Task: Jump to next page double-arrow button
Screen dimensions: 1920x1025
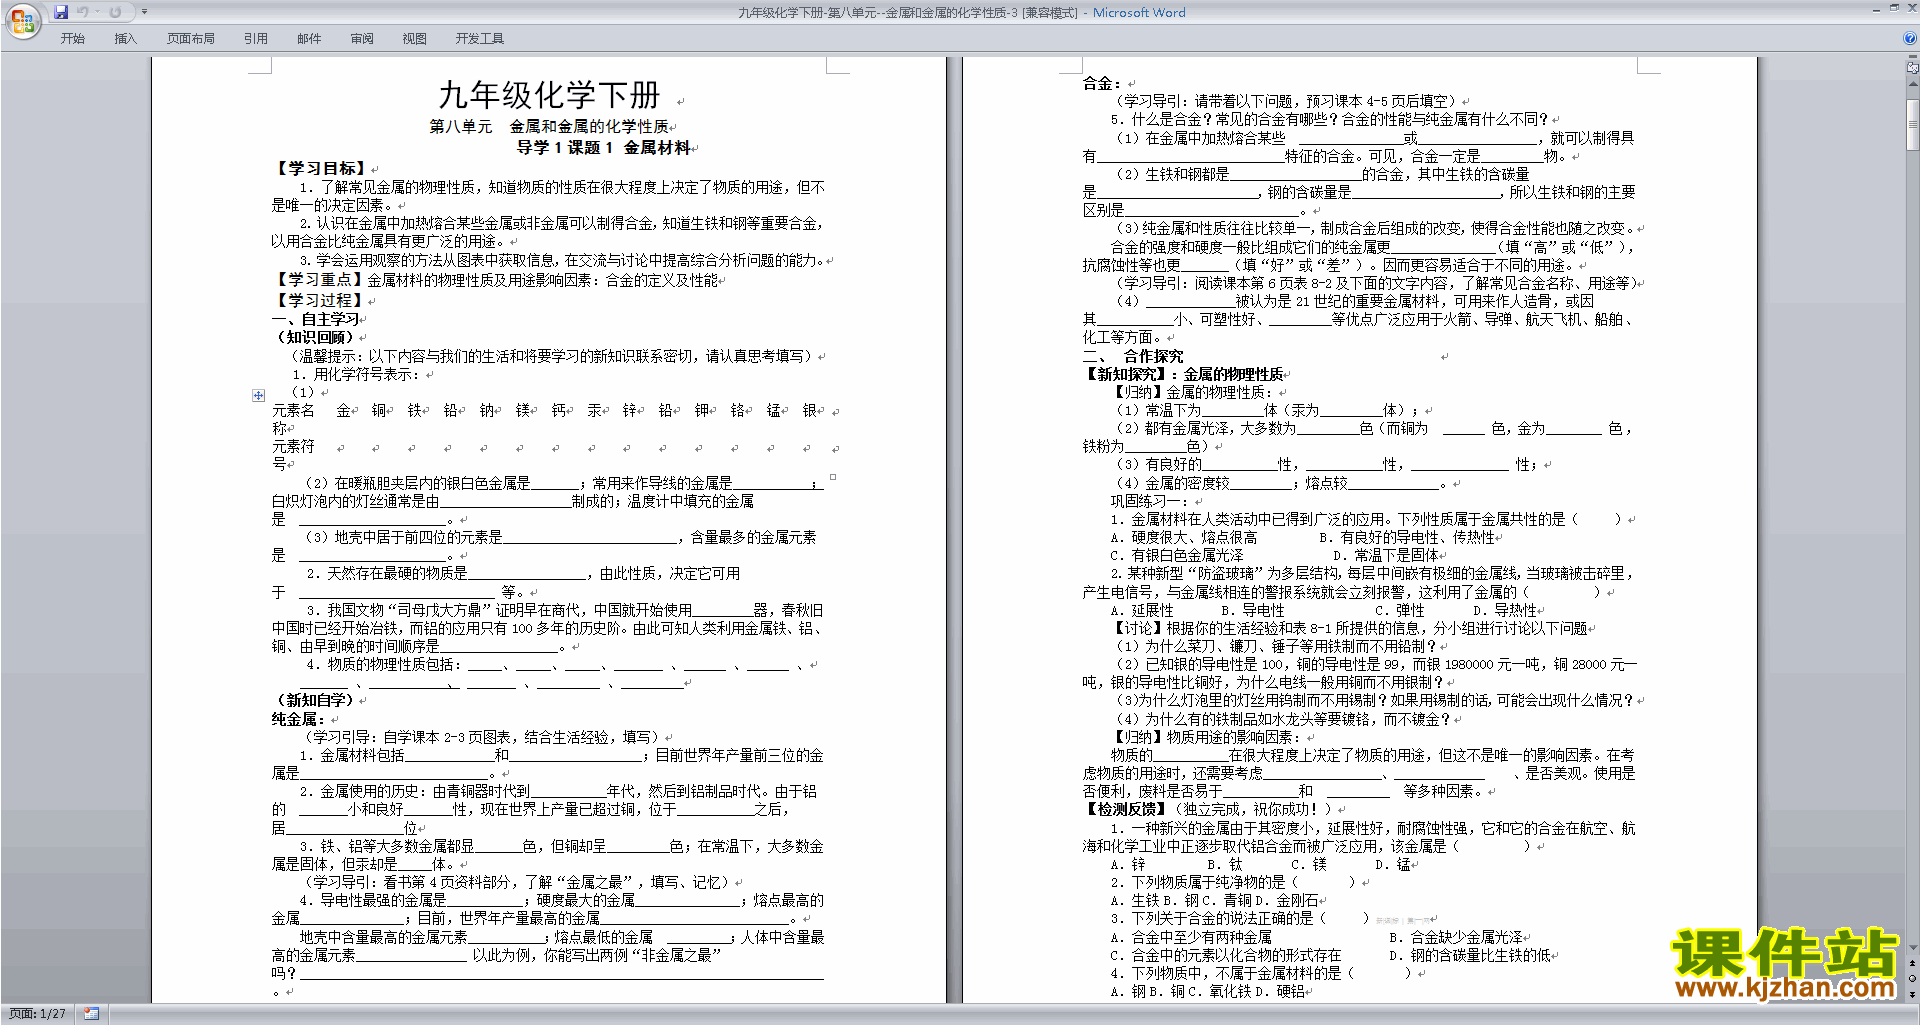Action: point(1912,994)
